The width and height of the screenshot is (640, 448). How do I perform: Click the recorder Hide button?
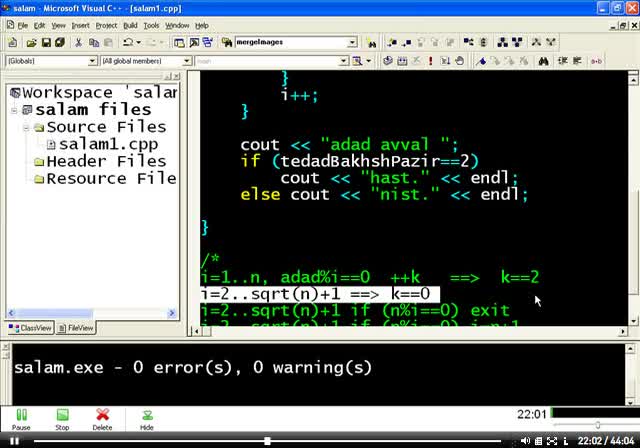click(x=147, y=419)
